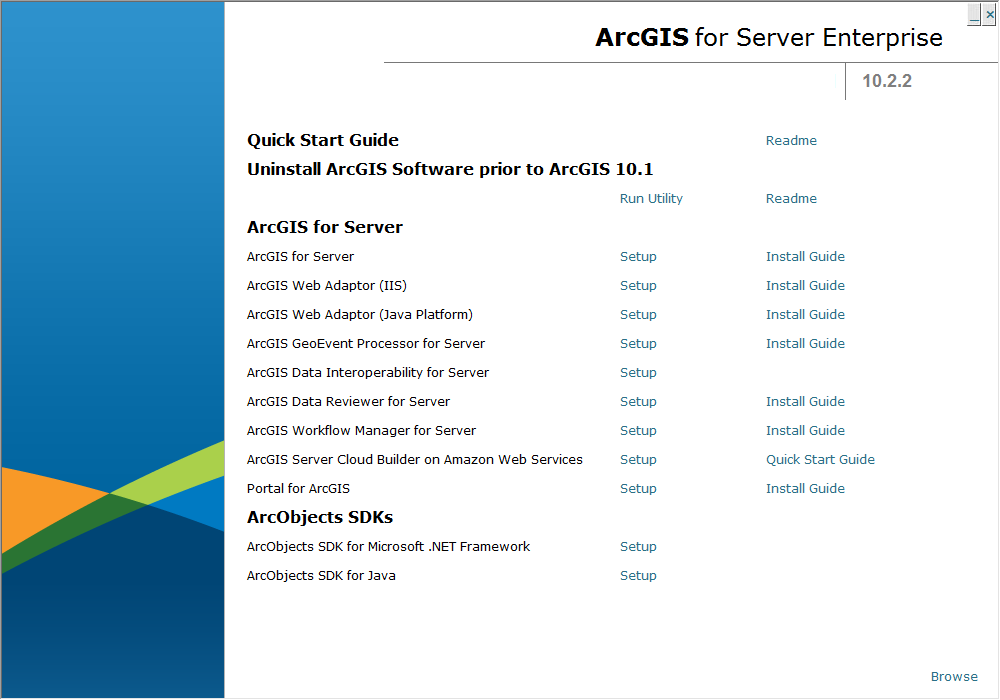
Task: Start Setup for Portal for ArcGIS
Action: tap(638, 488)
